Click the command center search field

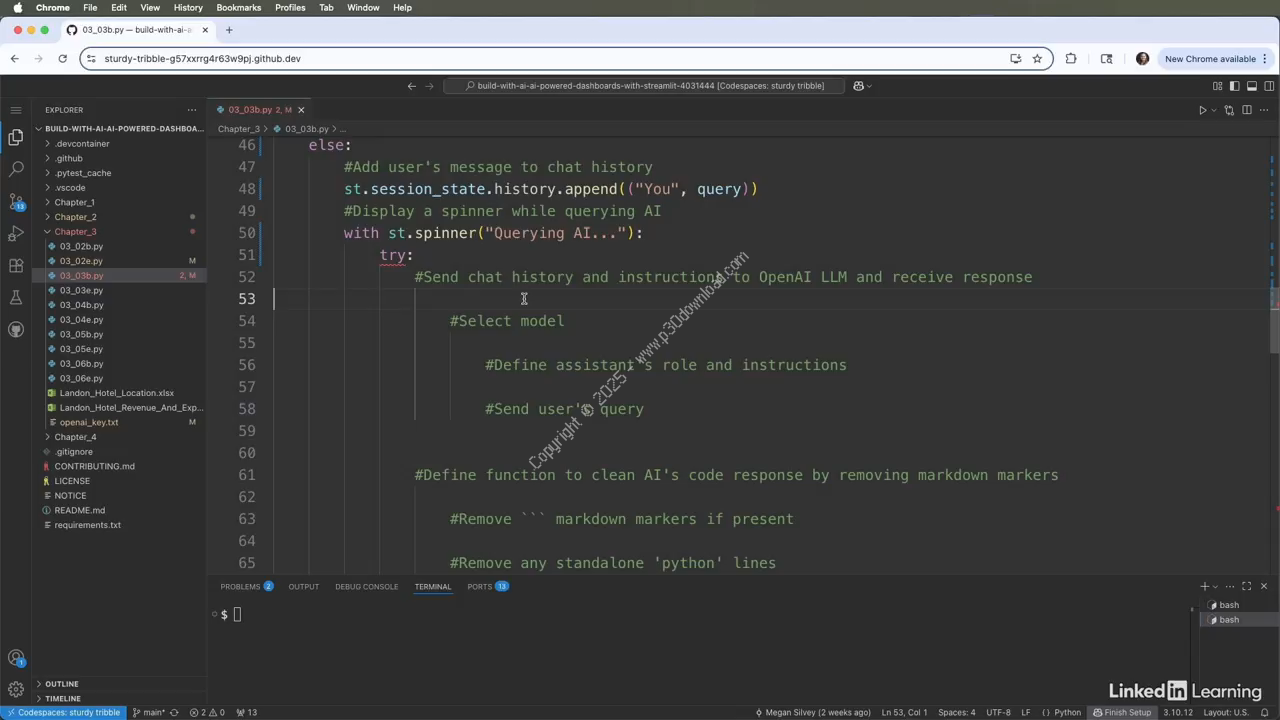click(x=645, y=86)
